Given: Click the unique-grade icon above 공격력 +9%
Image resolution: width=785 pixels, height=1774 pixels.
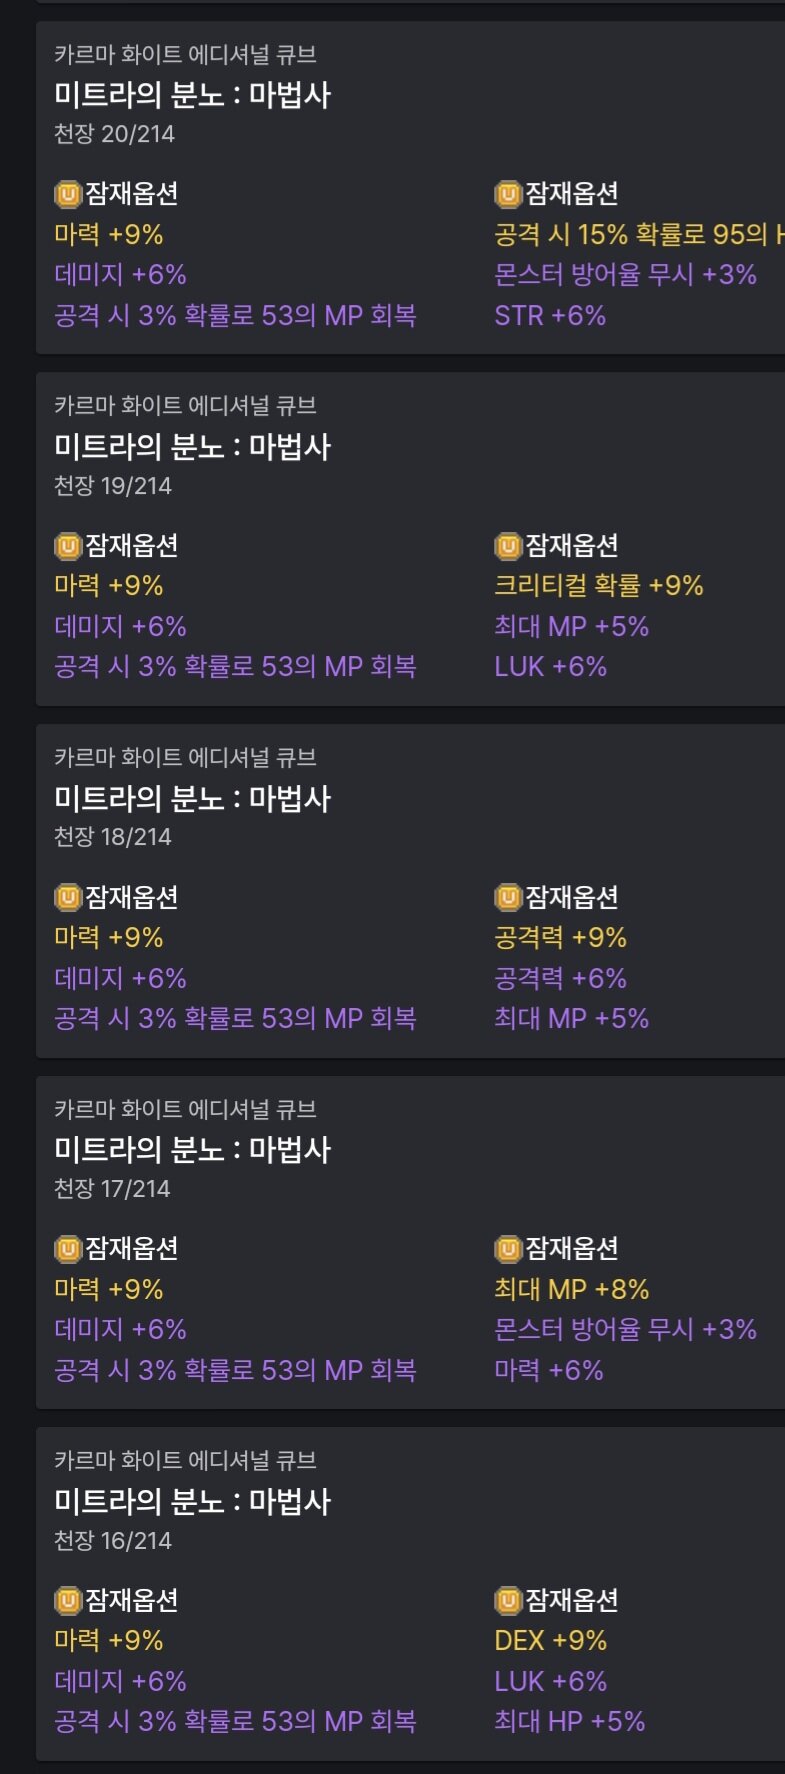Looking at the screenshot, I should [508, 897].
